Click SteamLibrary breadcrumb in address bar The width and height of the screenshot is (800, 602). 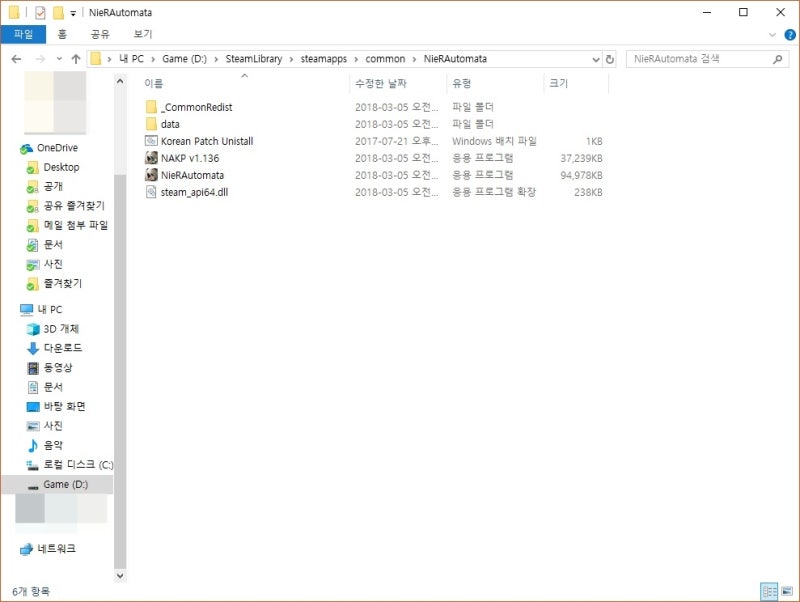click(x=254, y=59)
